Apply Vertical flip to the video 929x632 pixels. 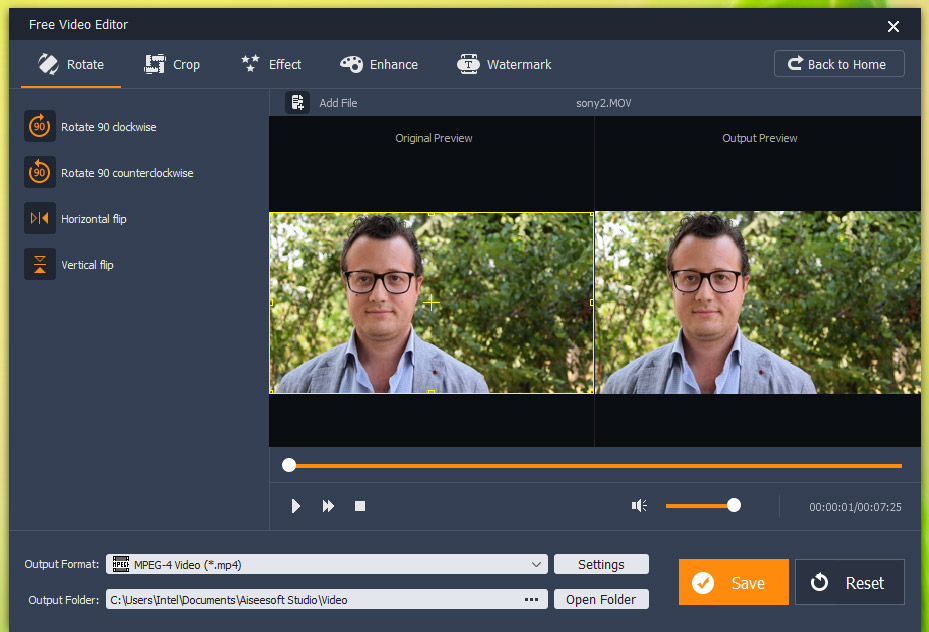click(39, 265)
